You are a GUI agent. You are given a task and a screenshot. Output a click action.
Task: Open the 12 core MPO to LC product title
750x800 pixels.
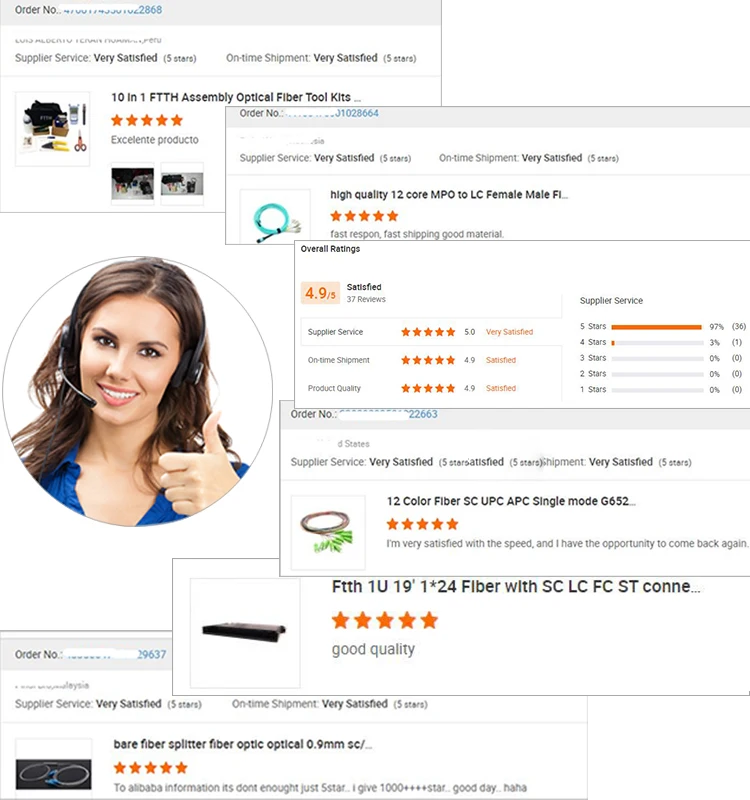point(449,194)
